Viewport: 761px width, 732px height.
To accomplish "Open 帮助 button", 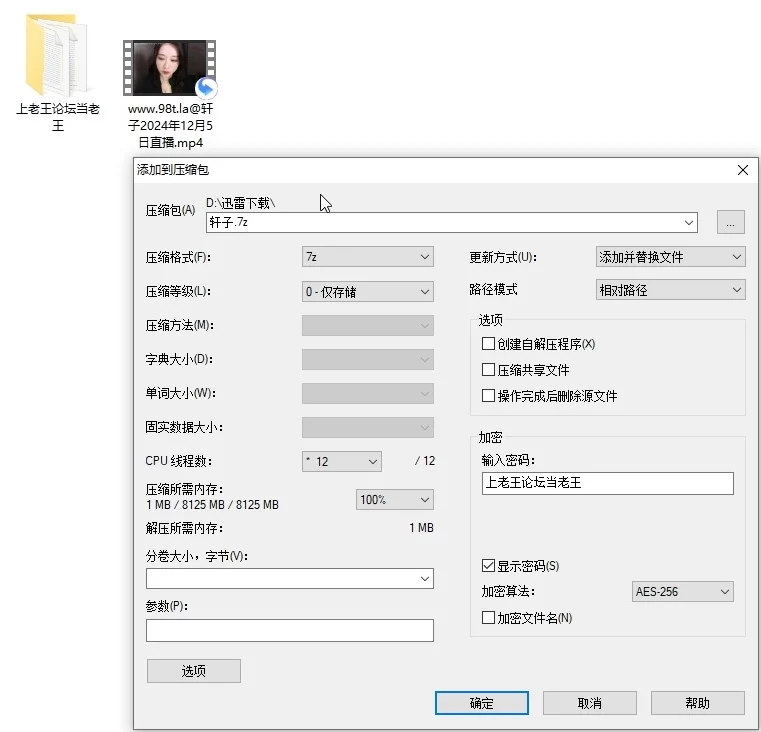I will tap(697, 703).
